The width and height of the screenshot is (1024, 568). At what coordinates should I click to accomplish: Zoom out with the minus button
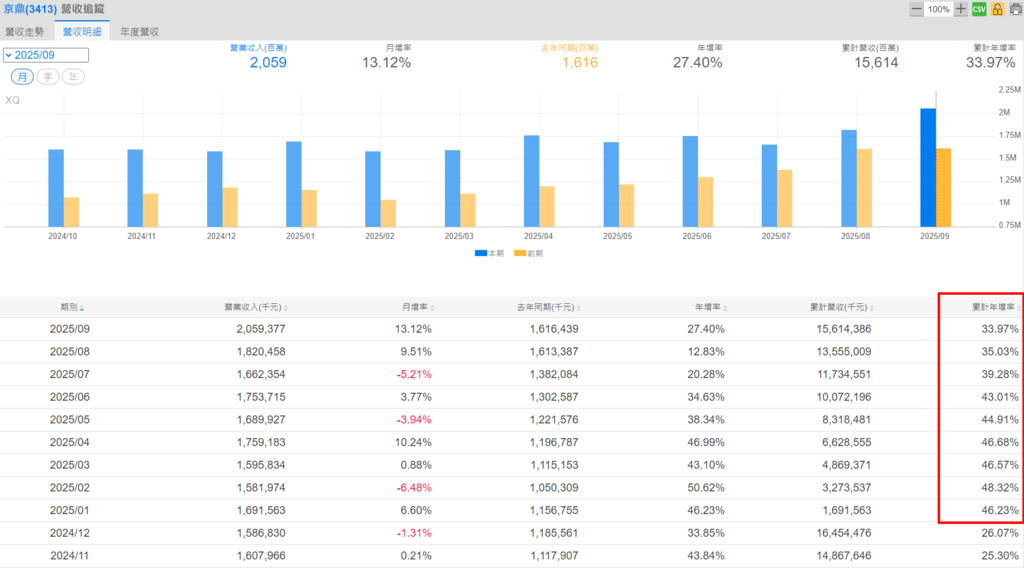(x=916, y=9)
